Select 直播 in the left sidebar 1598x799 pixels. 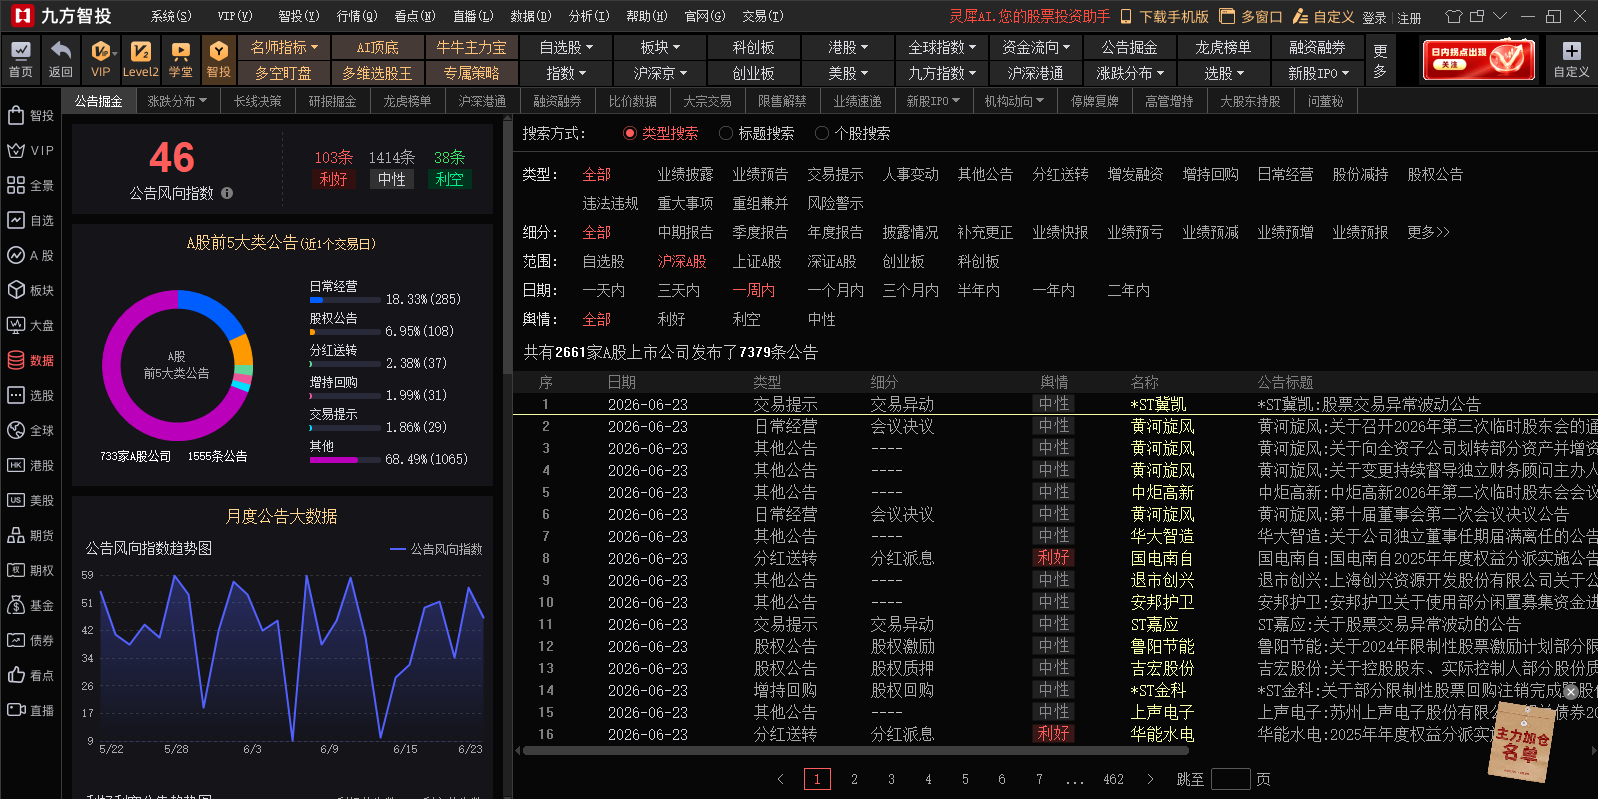[x=30, y=711]
